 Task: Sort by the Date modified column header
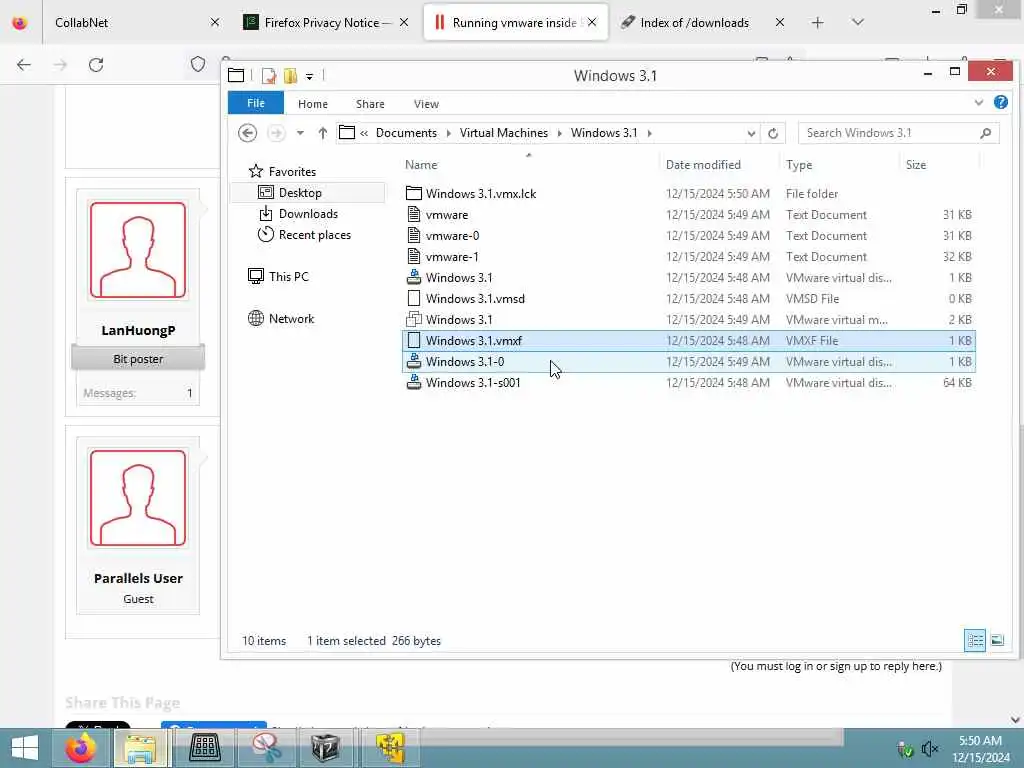point(703,165)
